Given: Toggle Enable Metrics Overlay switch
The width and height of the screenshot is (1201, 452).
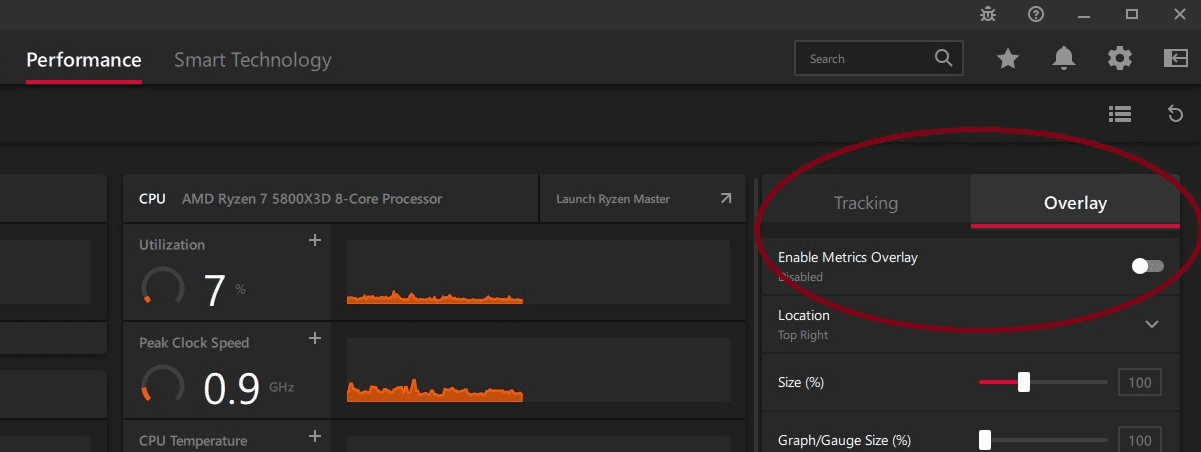Looking at the screenshot, I should coord(1148,266).
